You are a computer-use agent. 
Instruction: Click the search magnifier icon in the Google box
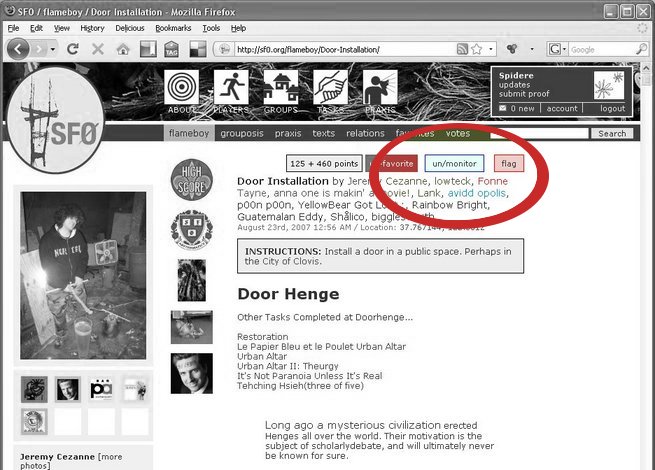point(641,49)
